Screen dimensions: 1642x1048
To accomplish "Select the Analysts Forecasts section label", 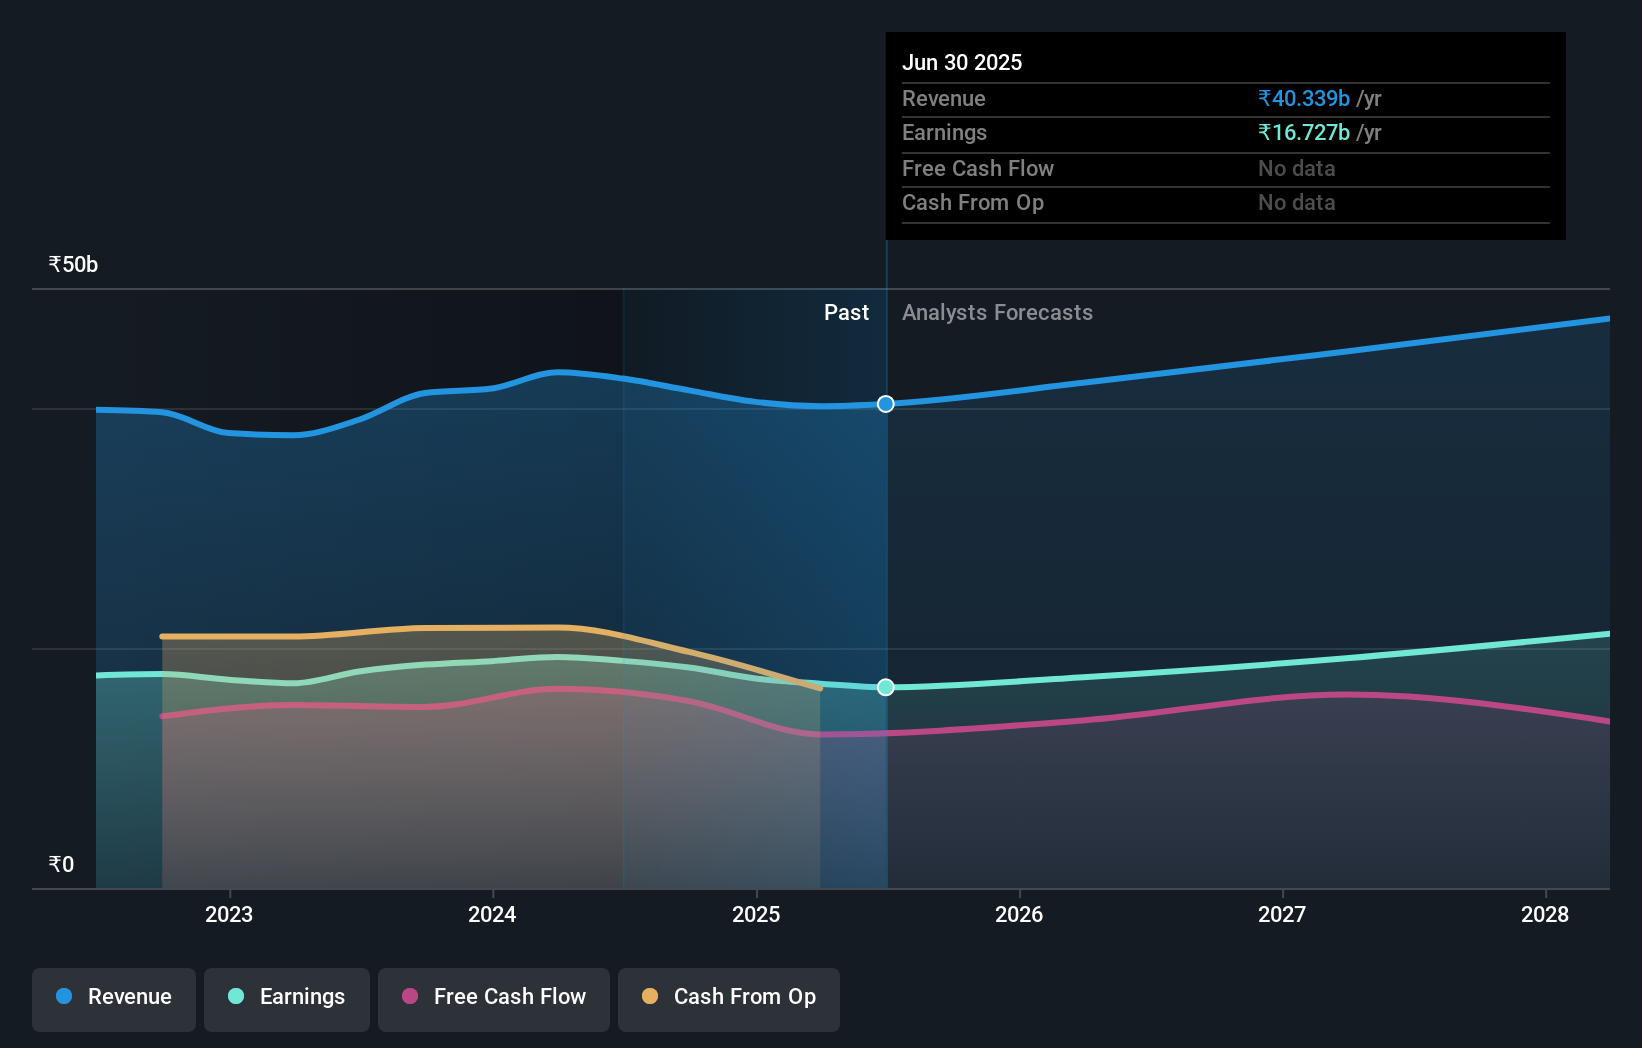I will tap(997, 312).
